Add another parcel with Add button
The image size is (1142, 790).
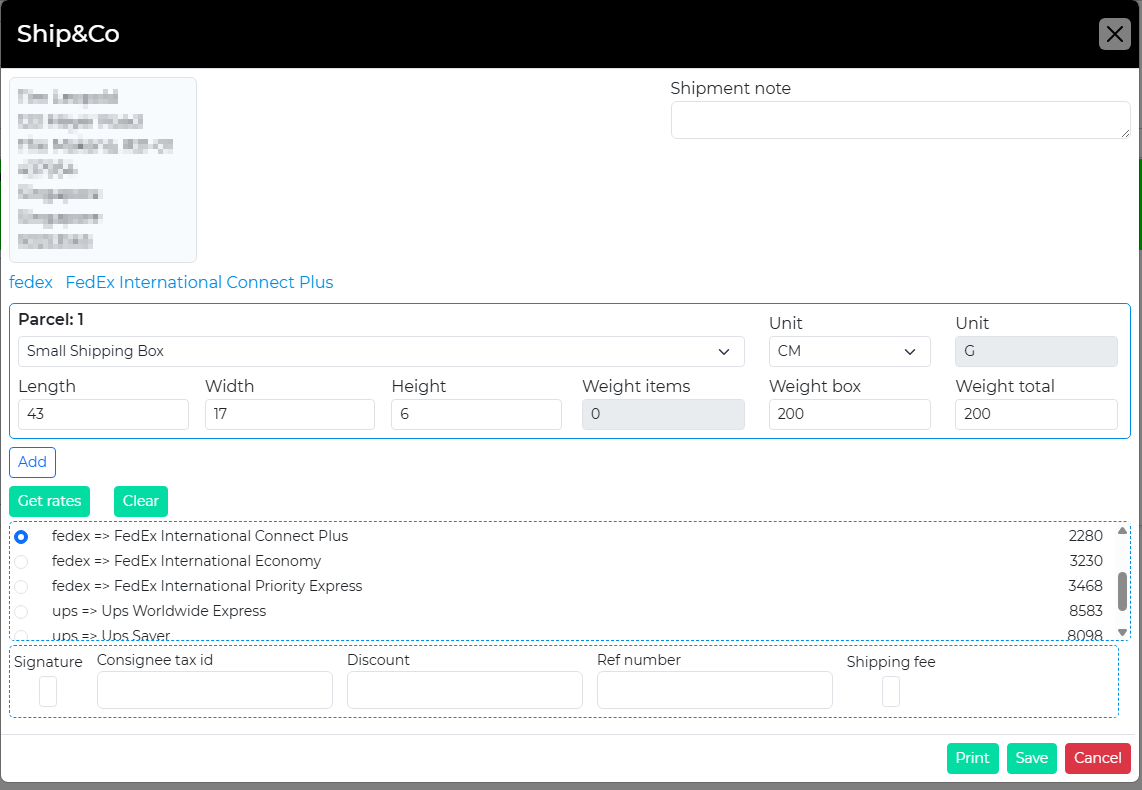coord(32,462)
